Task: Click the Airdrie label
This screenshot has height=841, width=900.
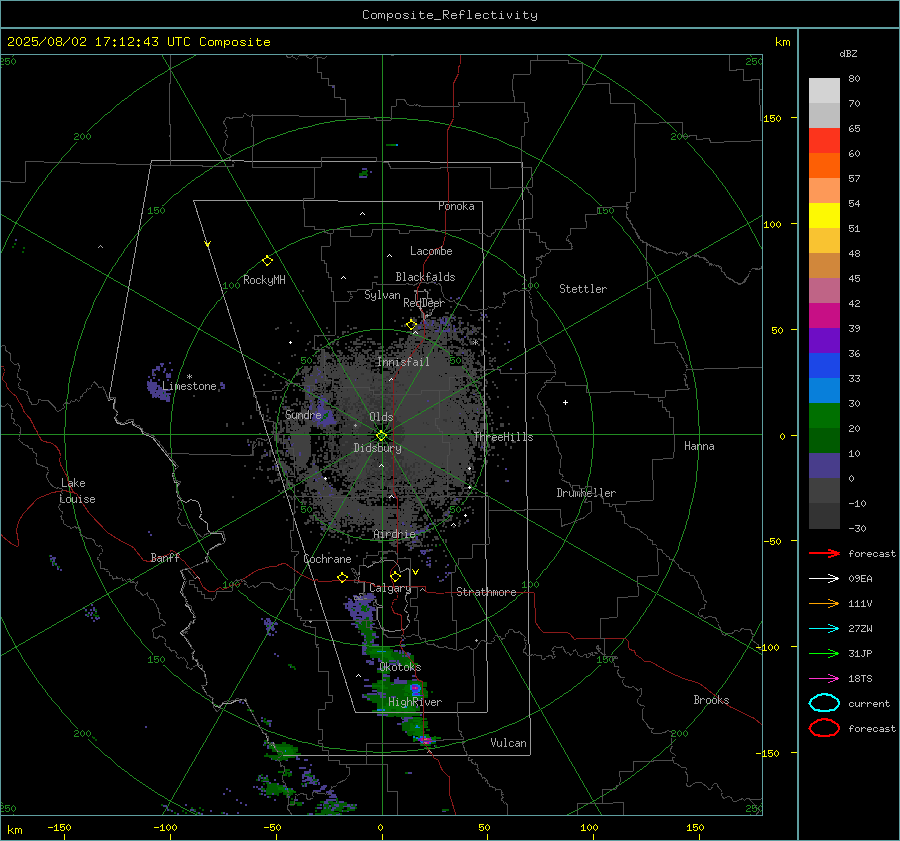Action: (x=394, y=534)
